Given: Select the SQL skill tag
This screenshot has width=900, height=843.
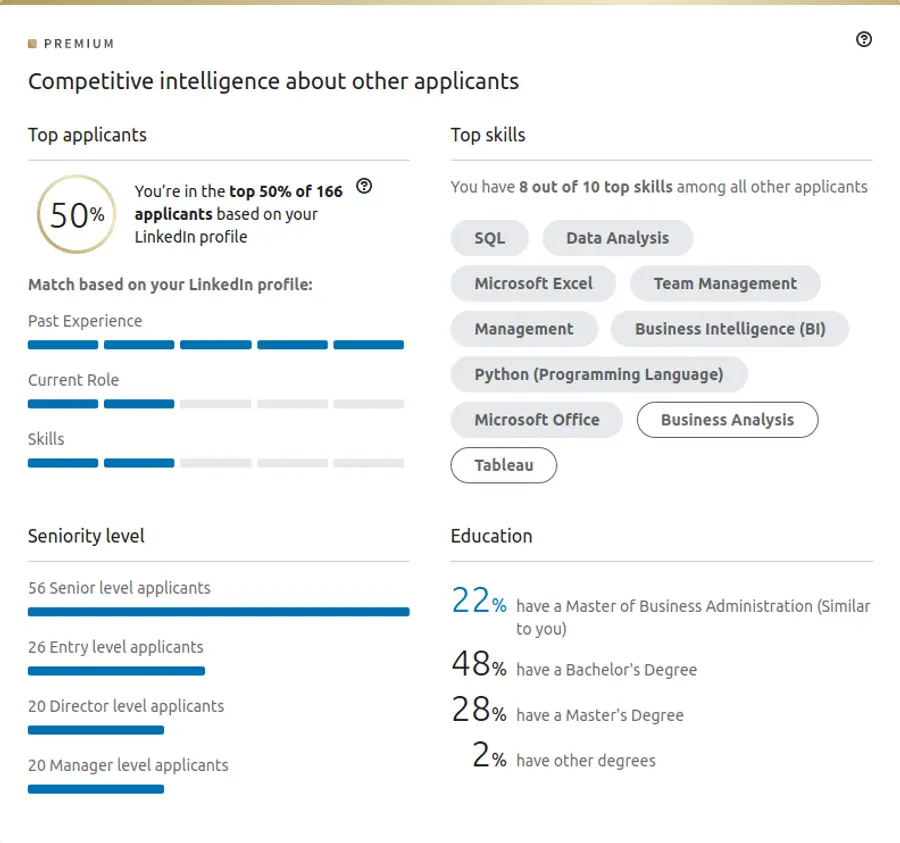Looking at the screenshot, I should click(x=489, y=238).
